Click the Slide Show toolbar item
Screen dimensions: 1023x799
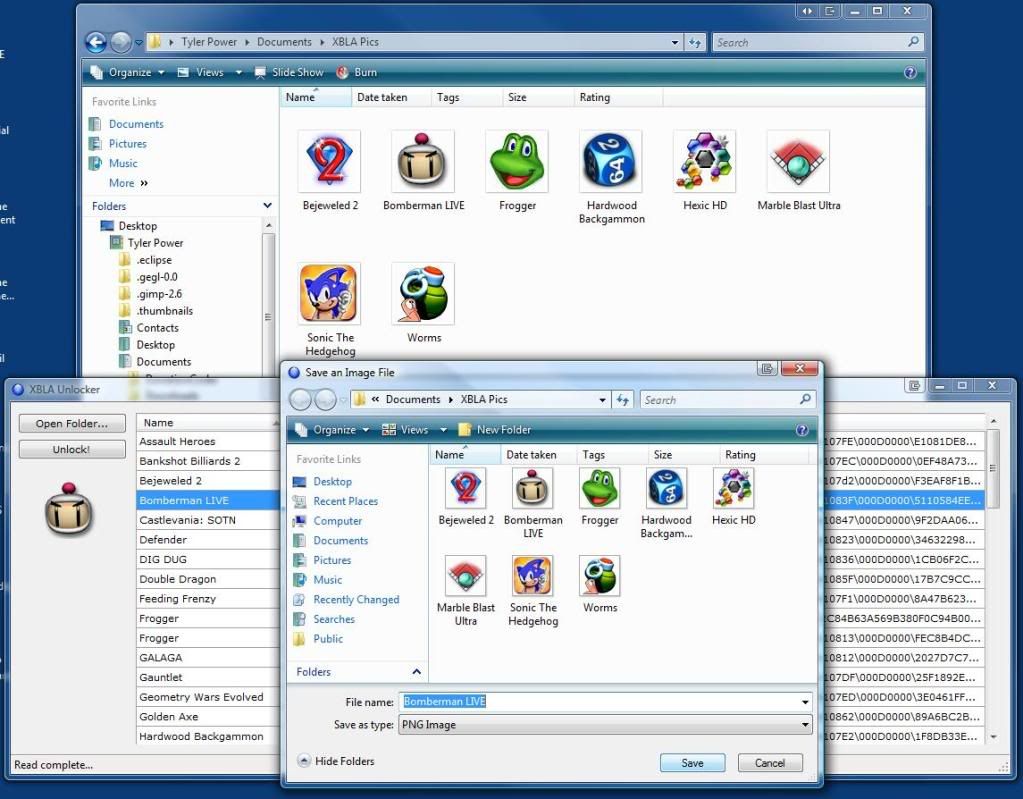(x=289, y=72)
